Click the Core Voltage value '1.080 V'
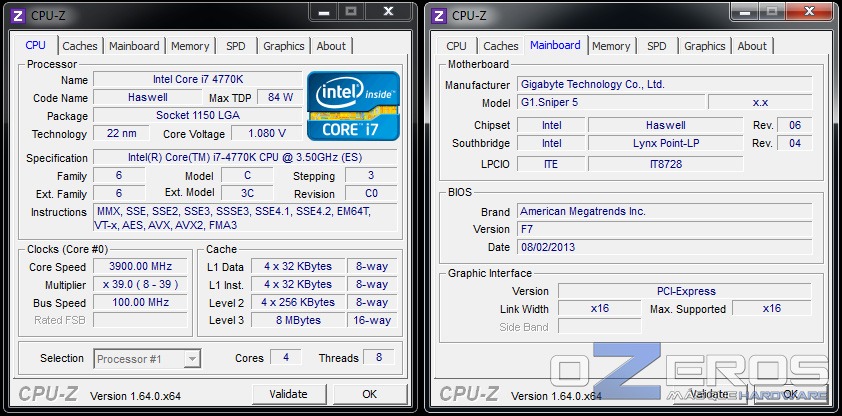The width and height of the screenshot is (842, 416). [267, 133]
